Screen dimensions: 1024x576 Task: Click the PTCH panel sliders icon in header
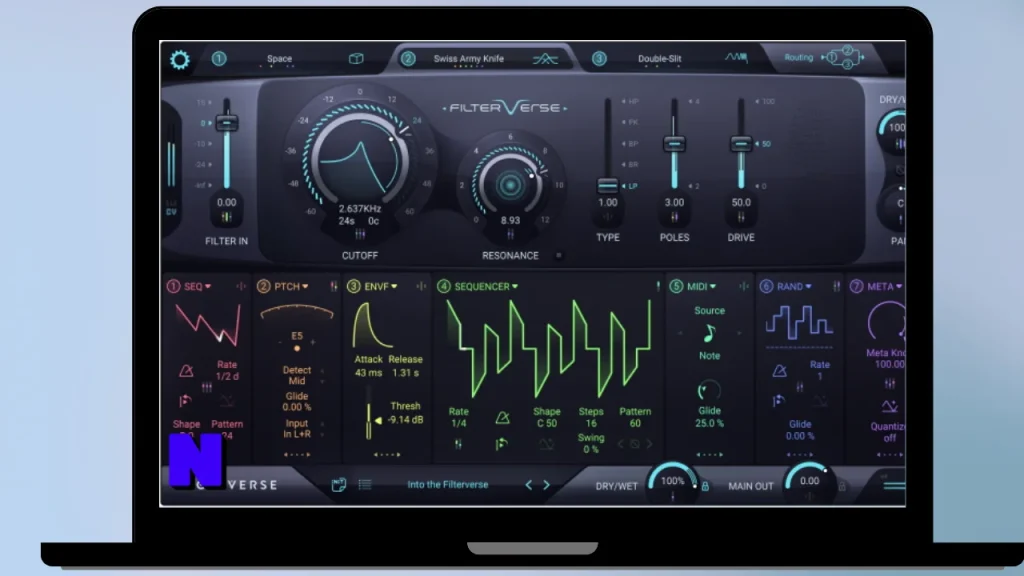pyautogui.click(x=334, y=286)
